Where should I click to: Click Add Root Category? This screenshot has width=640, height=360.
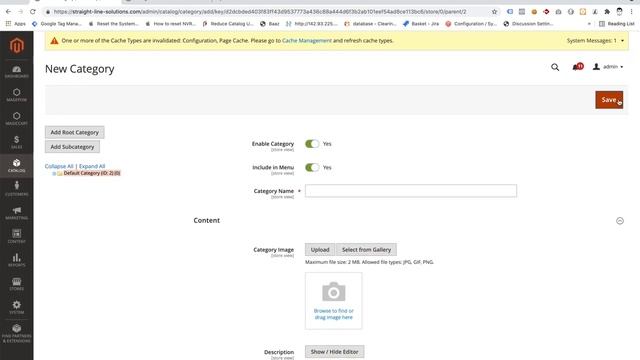[75, 132]
